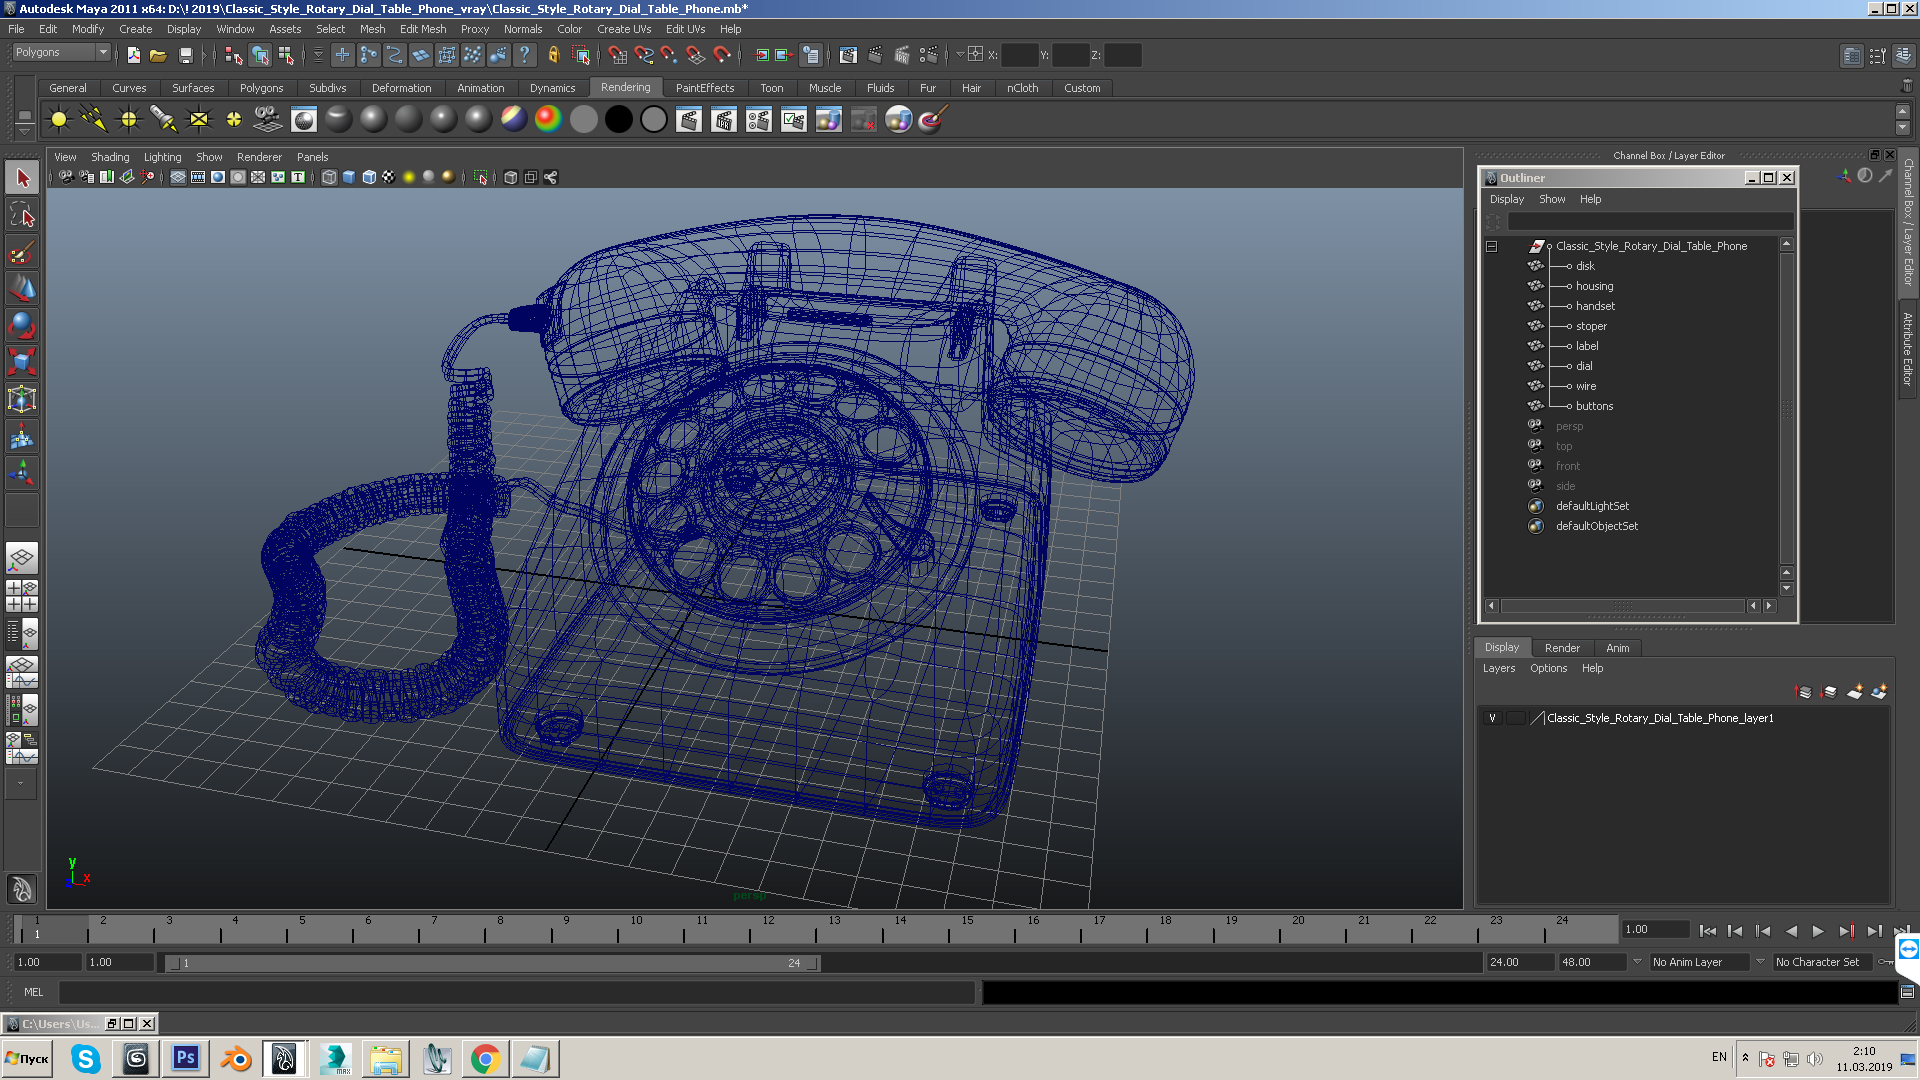Click the spot light shelf icon
This screenshot has width=1920, height=1080.
pos(163,120)
